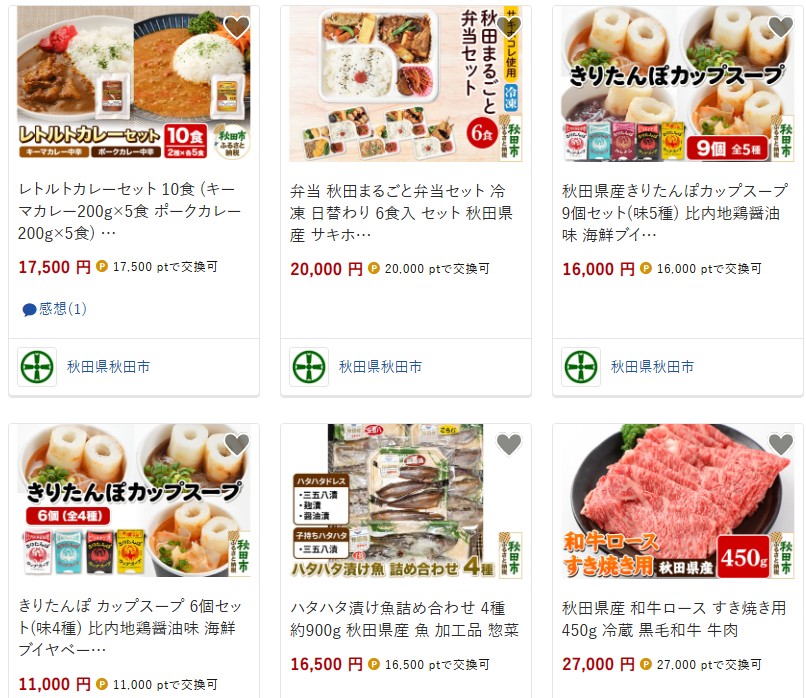Click Akita city emblem under 9-piece soup
The width and height of the screenshot is (806, 698).
coord(581,367)
